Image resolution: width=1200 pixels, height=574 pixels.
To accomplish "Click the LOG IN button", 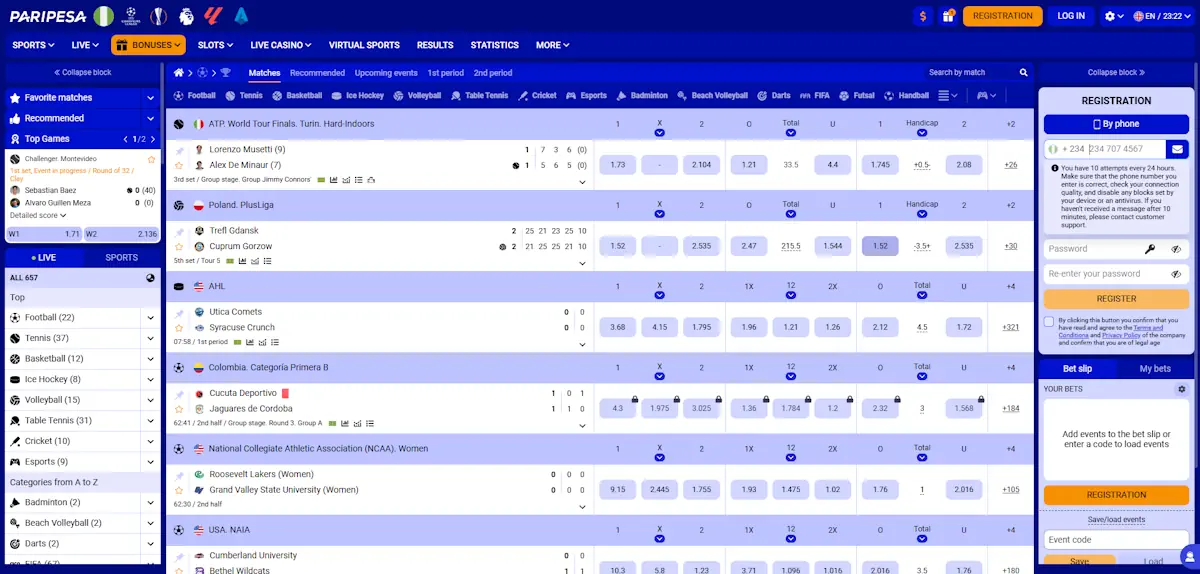I will 1071,16.
